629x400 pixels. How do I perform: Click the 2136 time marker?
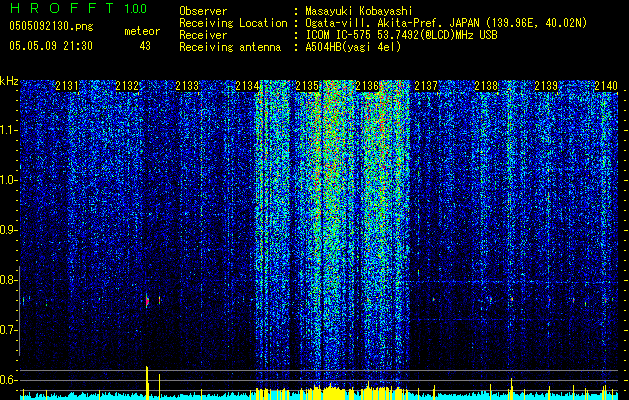367,86
